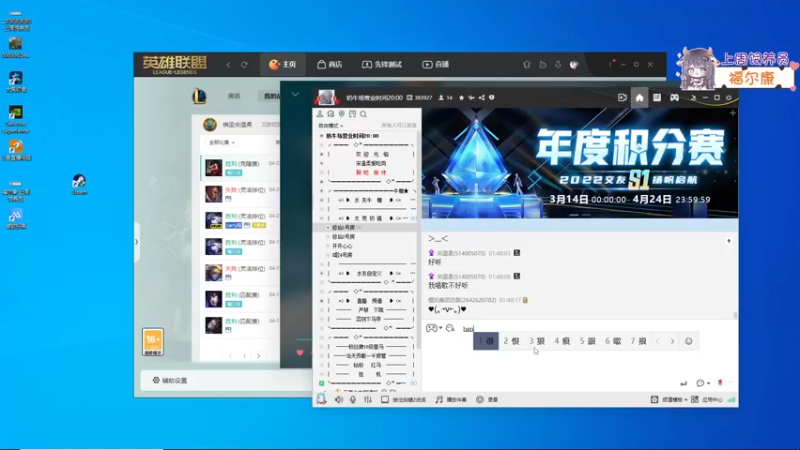The width and height of the screenshot is (800, 450).
Task: Click the record button in bottom bar
Action: pyautogui.click(x=487, y=399)
